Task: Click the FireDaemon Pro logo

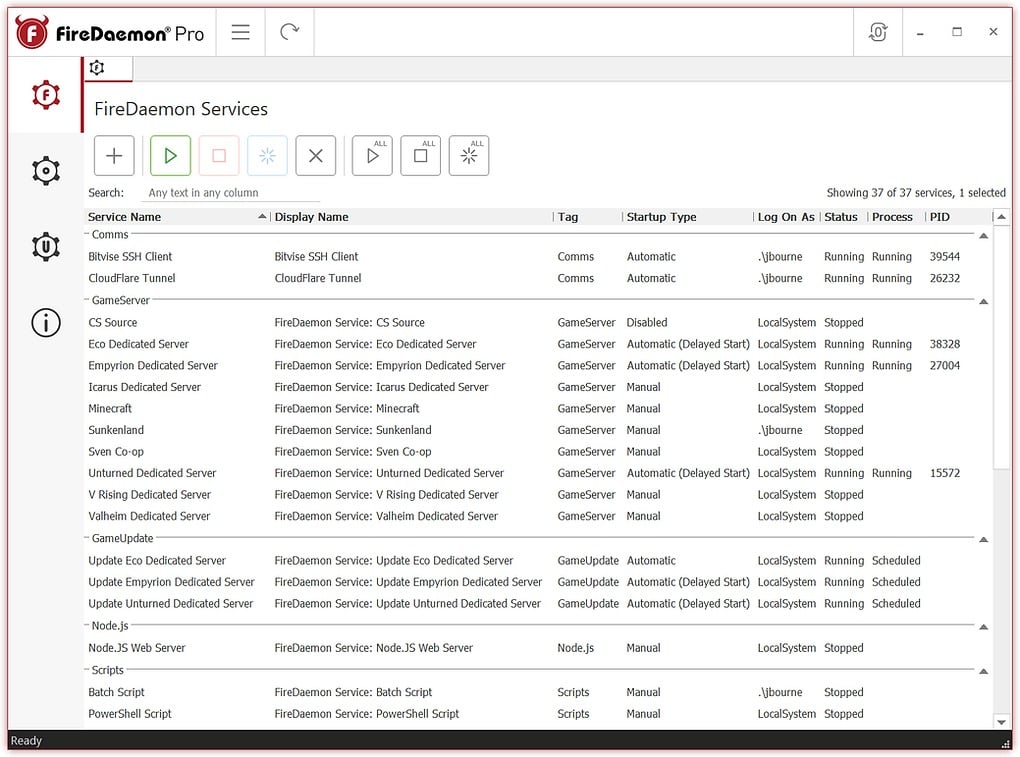Action: pyautogui.click(x=110, y=33)
